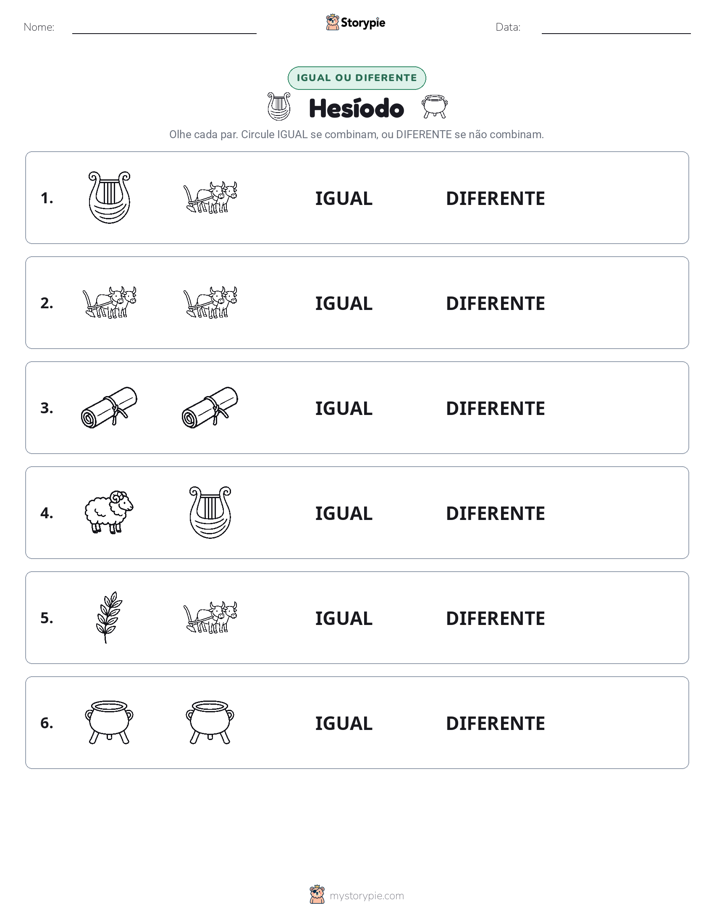The image size is (714, 924).
Task: Select DIFERENTE for row 1
Action: 495,199
